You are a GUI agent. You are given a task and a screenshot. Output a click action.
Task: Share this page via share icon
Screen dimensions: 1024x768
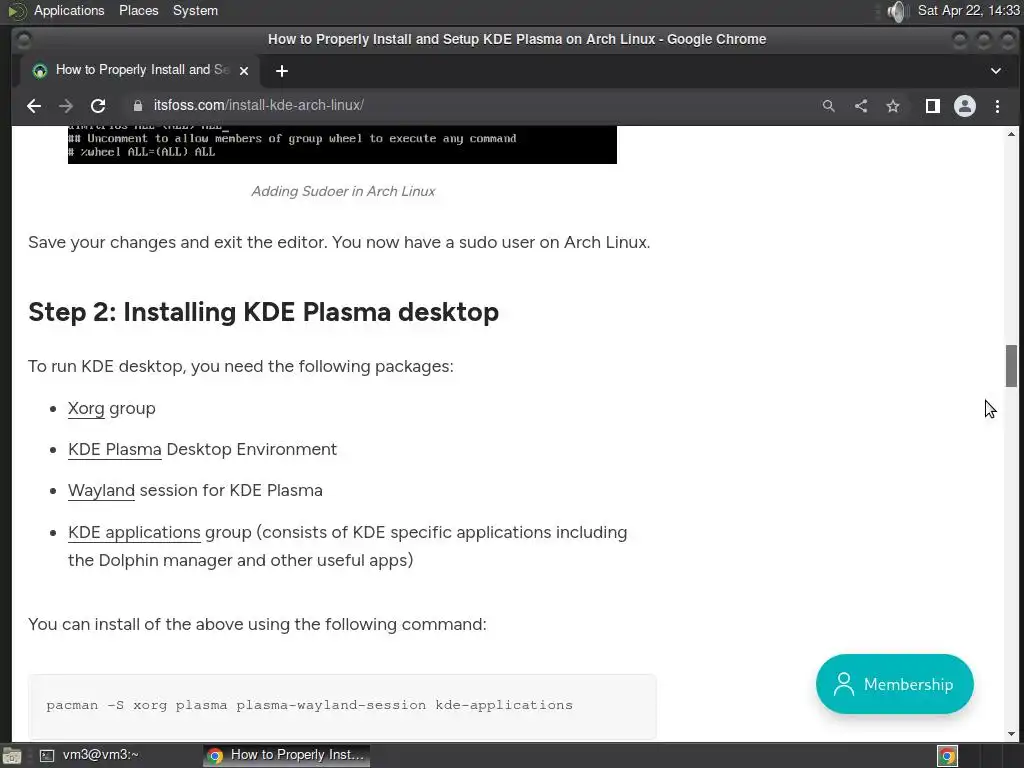[x=861, y=106]
